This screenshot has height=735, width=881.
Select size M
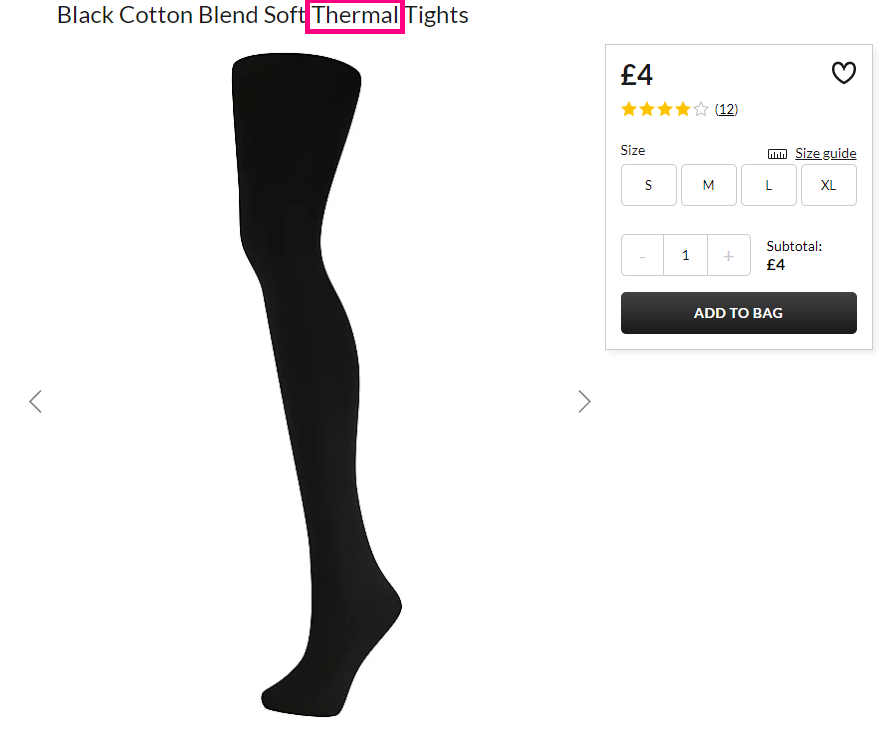pos(709,185)
